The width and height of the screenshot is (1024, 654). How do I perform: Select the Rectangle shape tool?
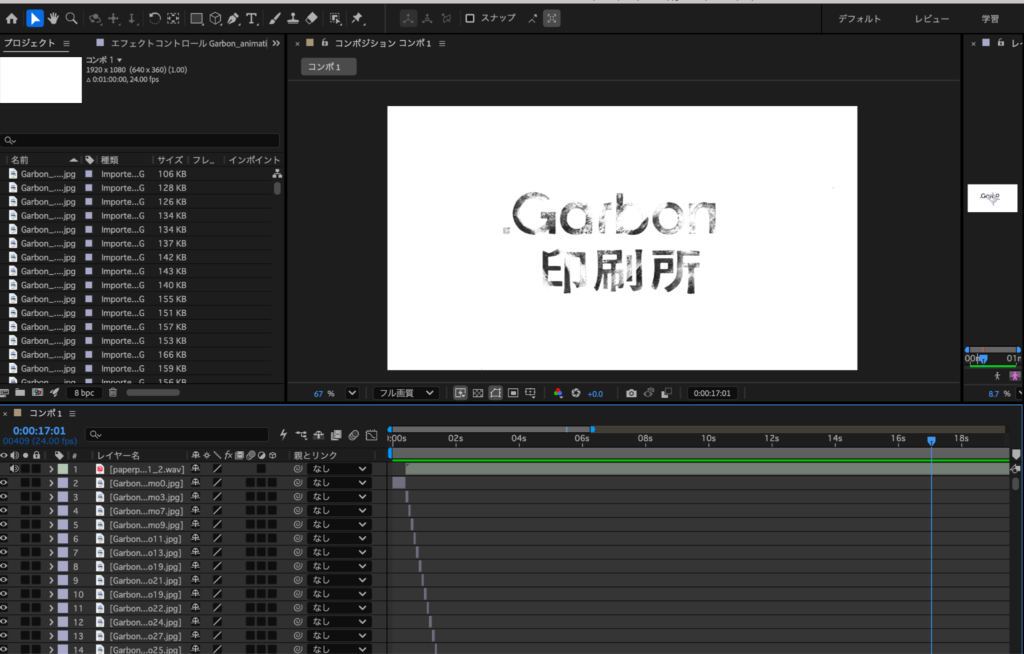(196, 18)
